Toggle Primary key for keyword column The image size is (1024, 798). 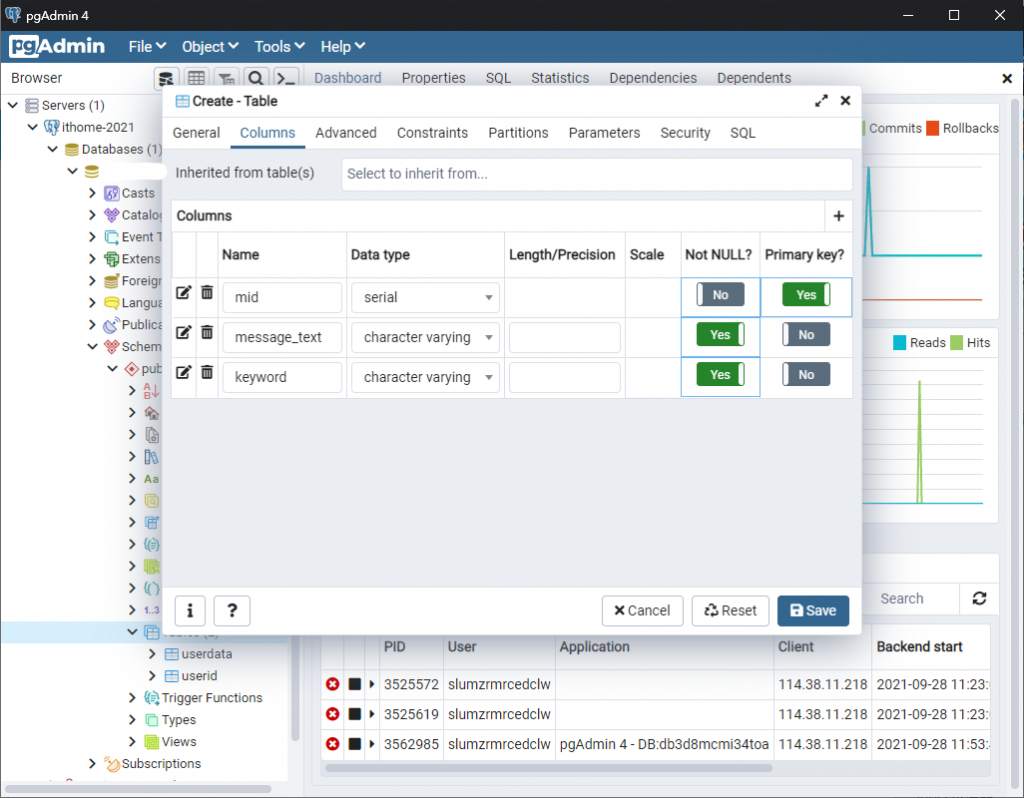pyautogui.click(x=806, y=374)
